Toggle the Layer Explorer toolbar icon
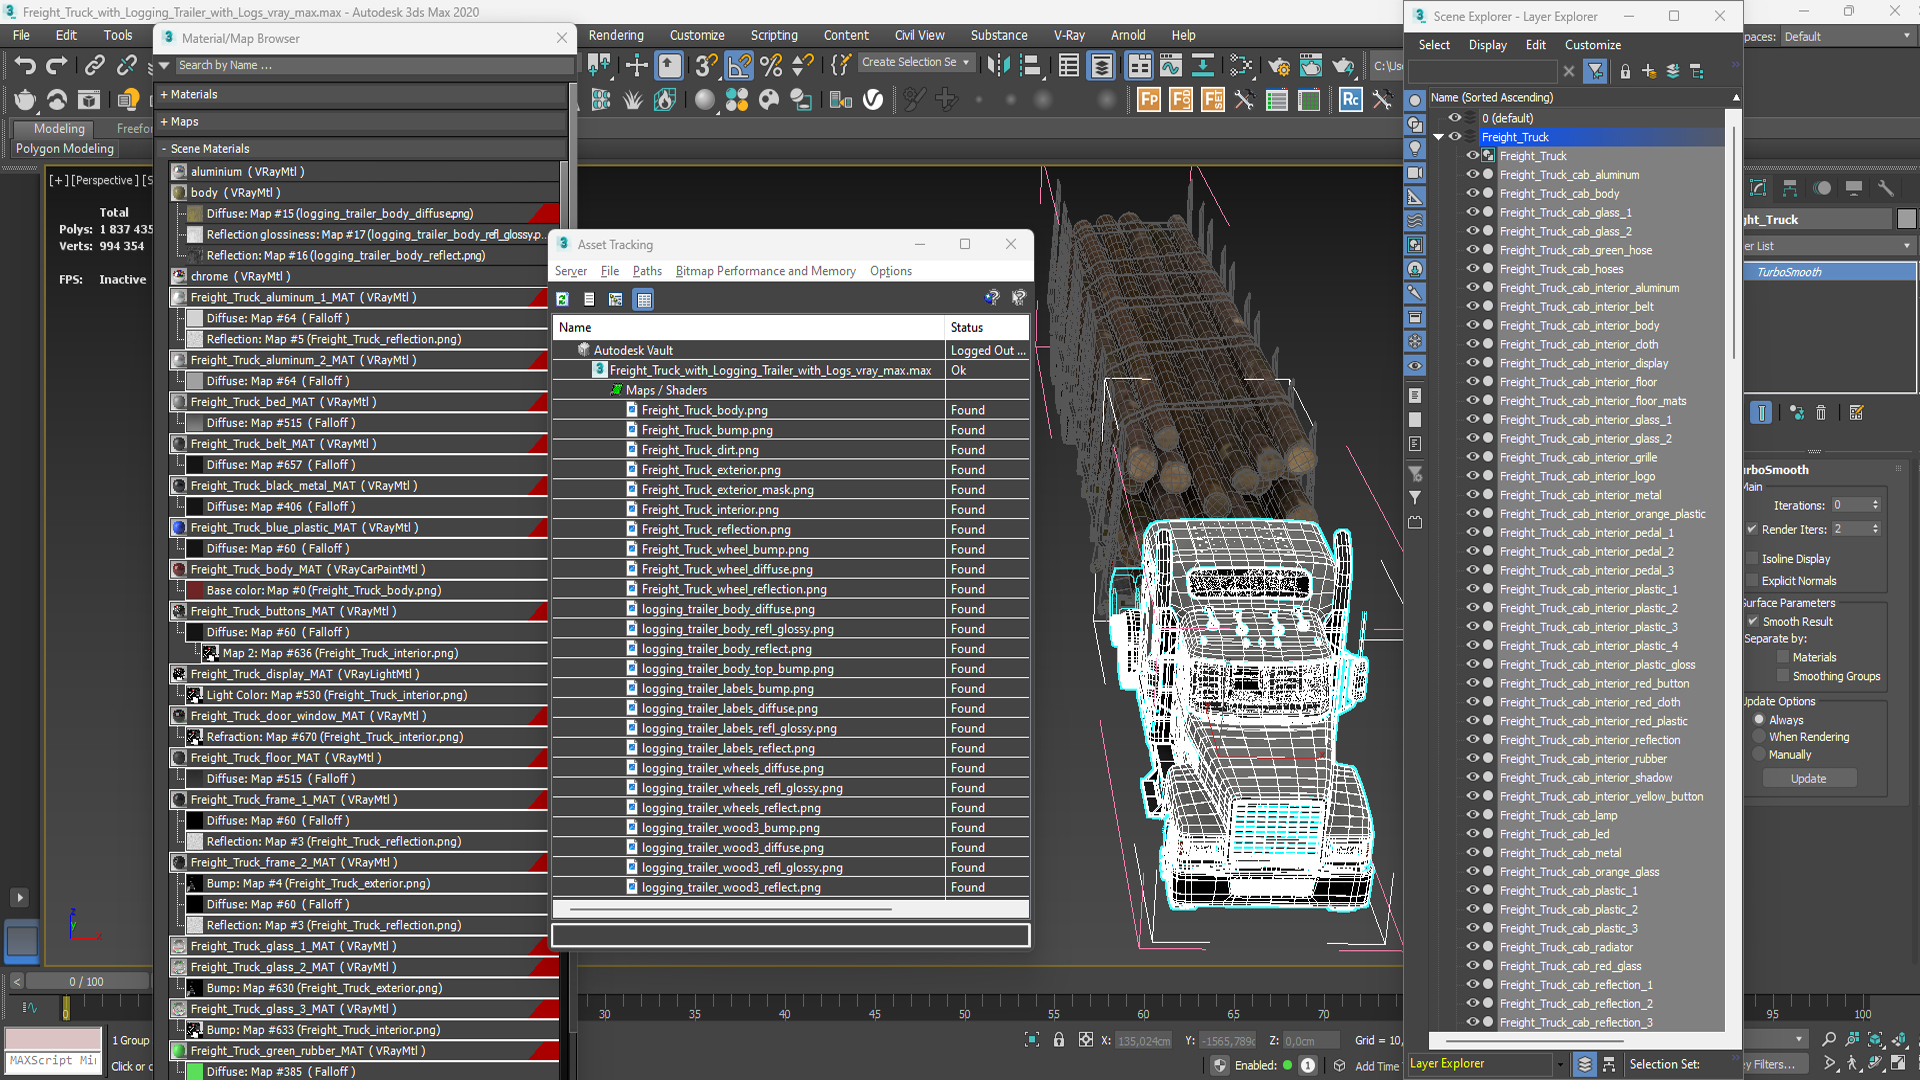Image resolution: width=1920 pixels, height=1080 pixels. click(x=1101, y=66)
